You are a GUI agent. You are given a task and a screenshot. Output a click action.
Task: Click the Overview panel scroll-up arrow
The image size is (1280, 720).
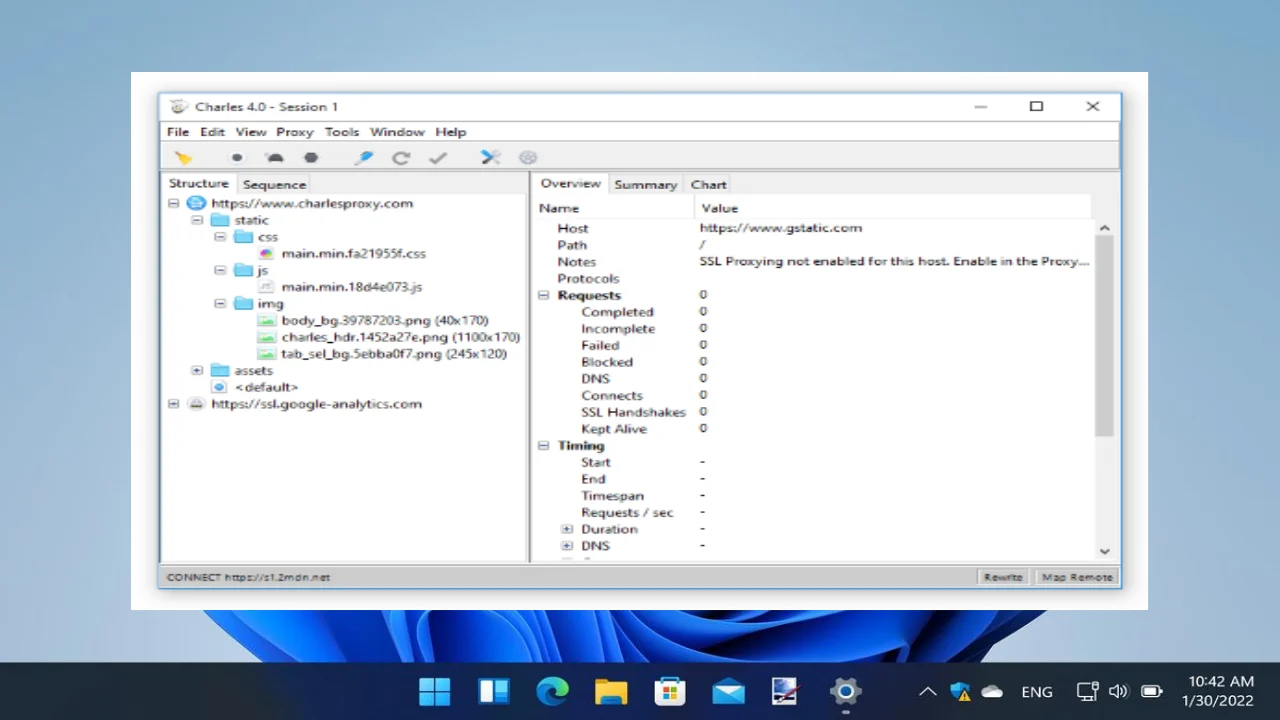(1104, 229)
